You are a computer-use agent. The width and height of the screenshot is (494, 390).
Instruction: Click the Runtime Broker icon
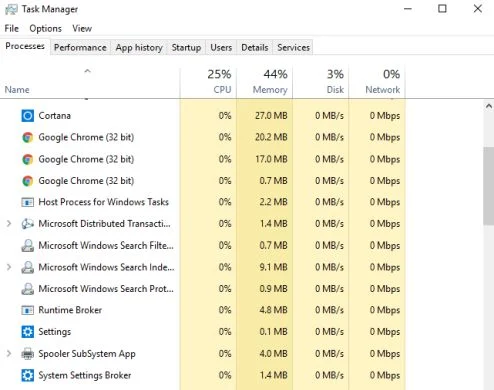coord(27,310)
